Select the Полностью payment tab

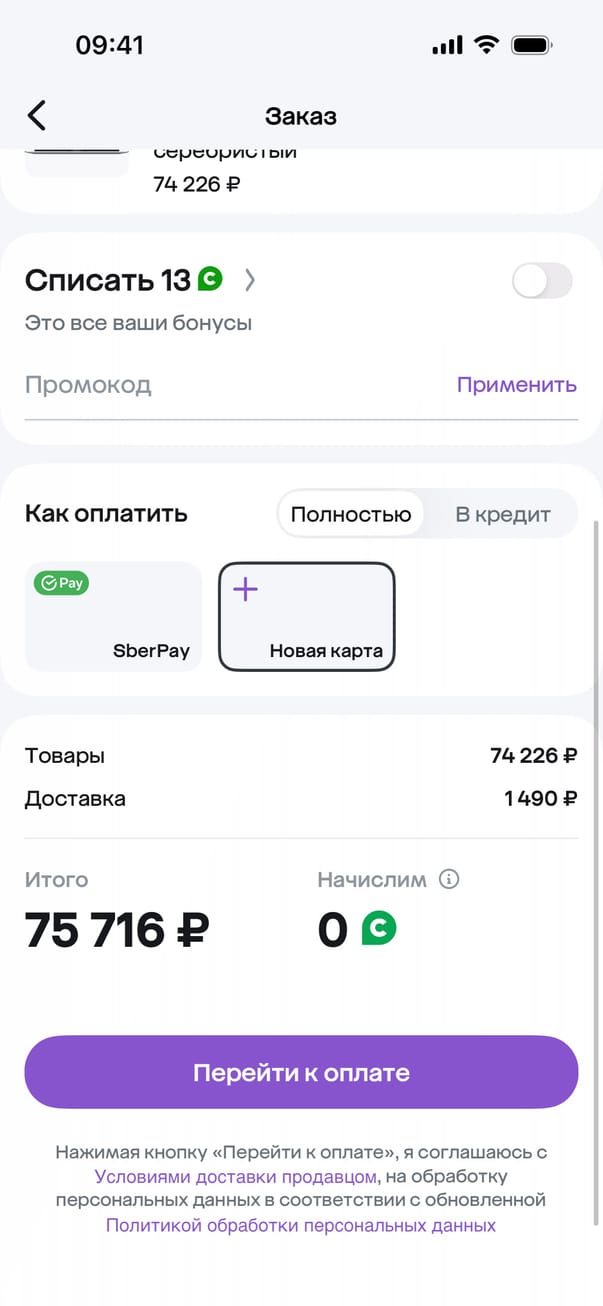(351, 515)
